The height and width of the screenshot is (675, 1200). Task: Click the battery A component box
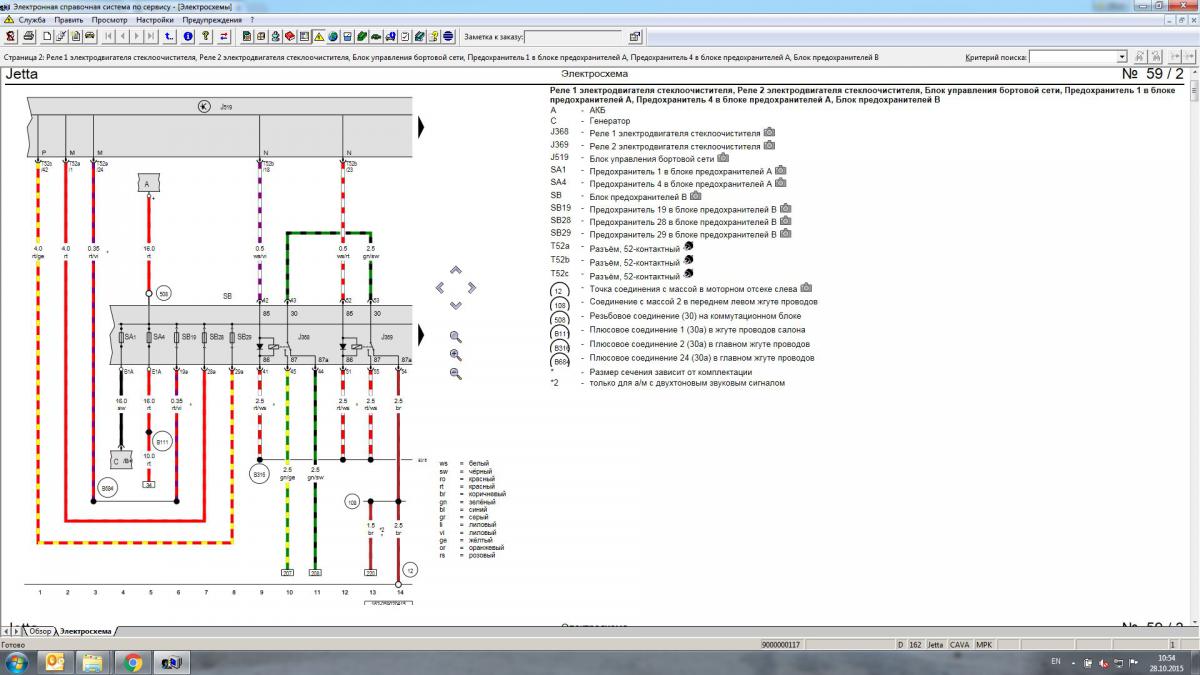click(149, 184)
